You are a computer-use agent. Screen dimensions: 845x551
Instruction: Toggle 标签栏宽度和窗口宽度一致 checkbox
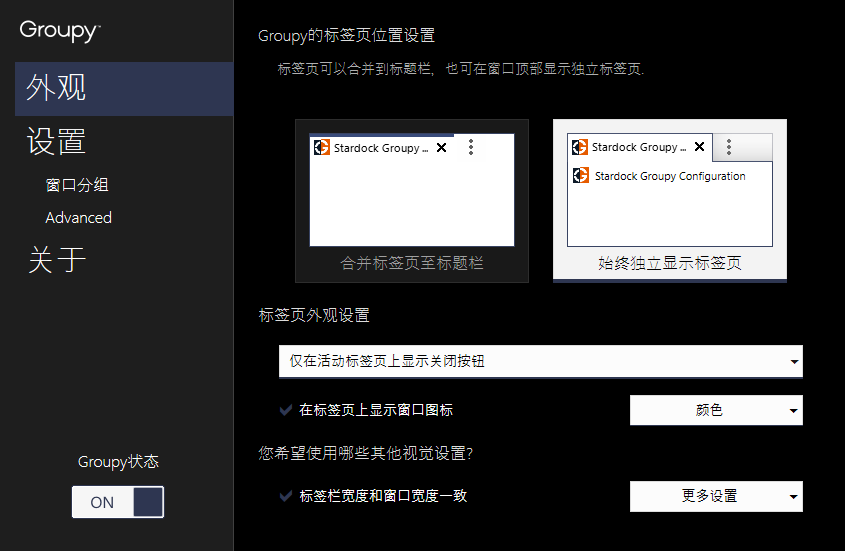[373, 496]
